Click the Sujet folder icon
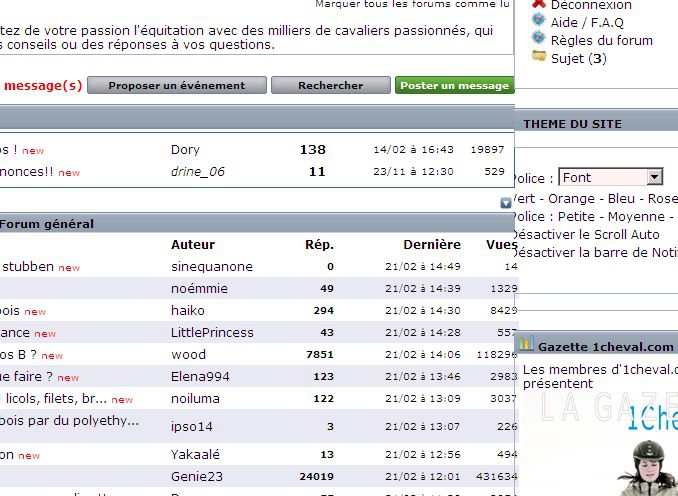Screen dimensions: 678x496 tap(539, 57)
